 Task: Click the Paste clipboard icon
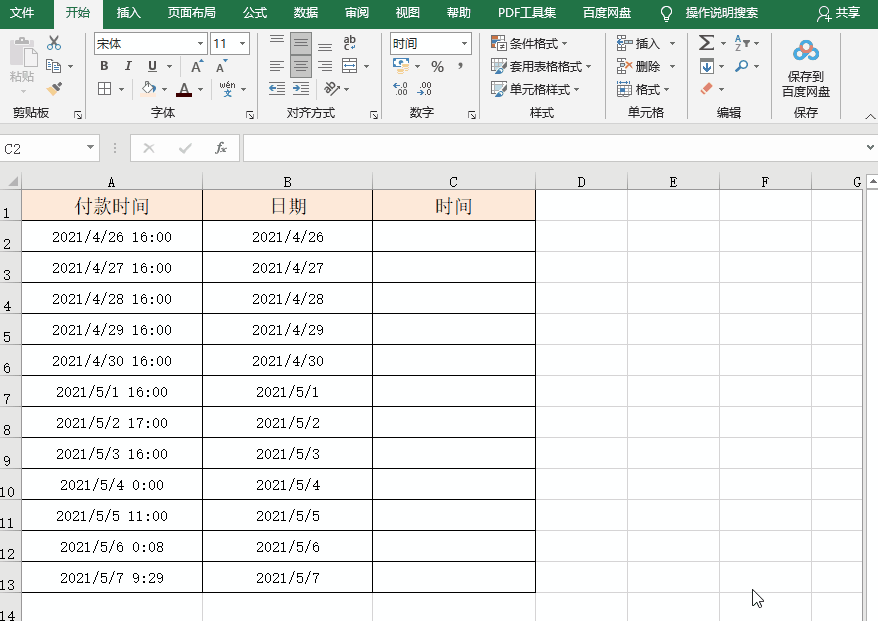22,53
